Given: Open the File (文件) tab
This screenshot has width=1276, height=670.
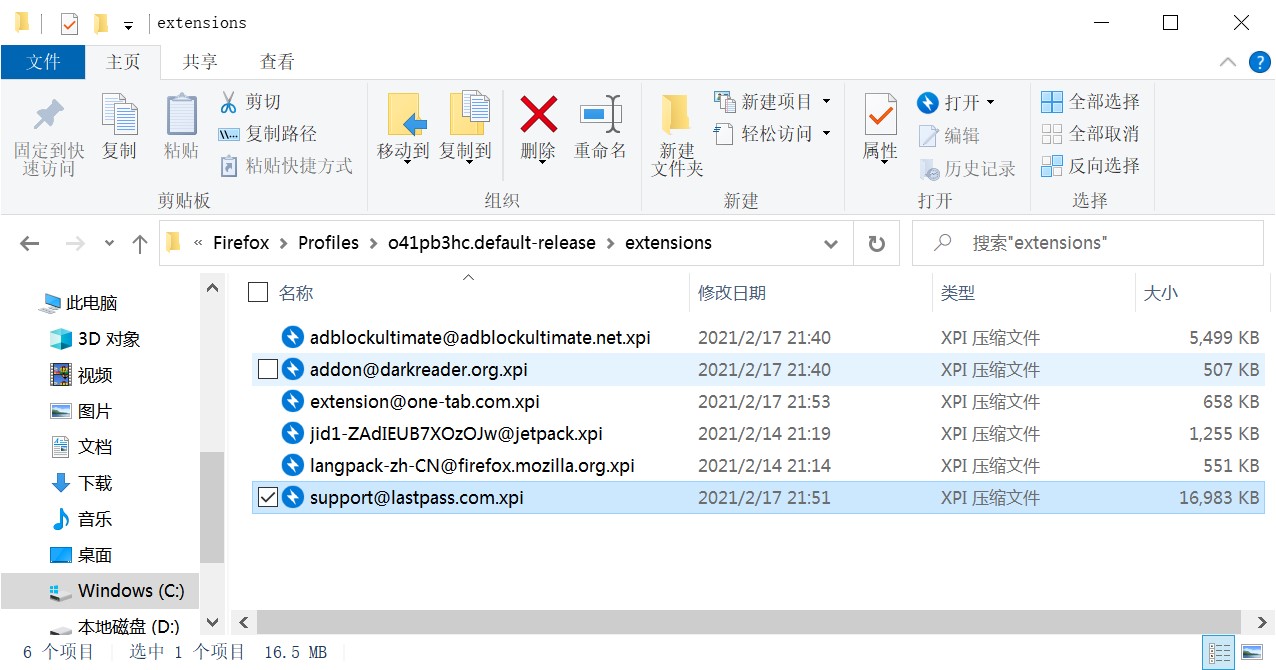Looking at the screenshot, I should pyautogui.click(x=43, y=62).
